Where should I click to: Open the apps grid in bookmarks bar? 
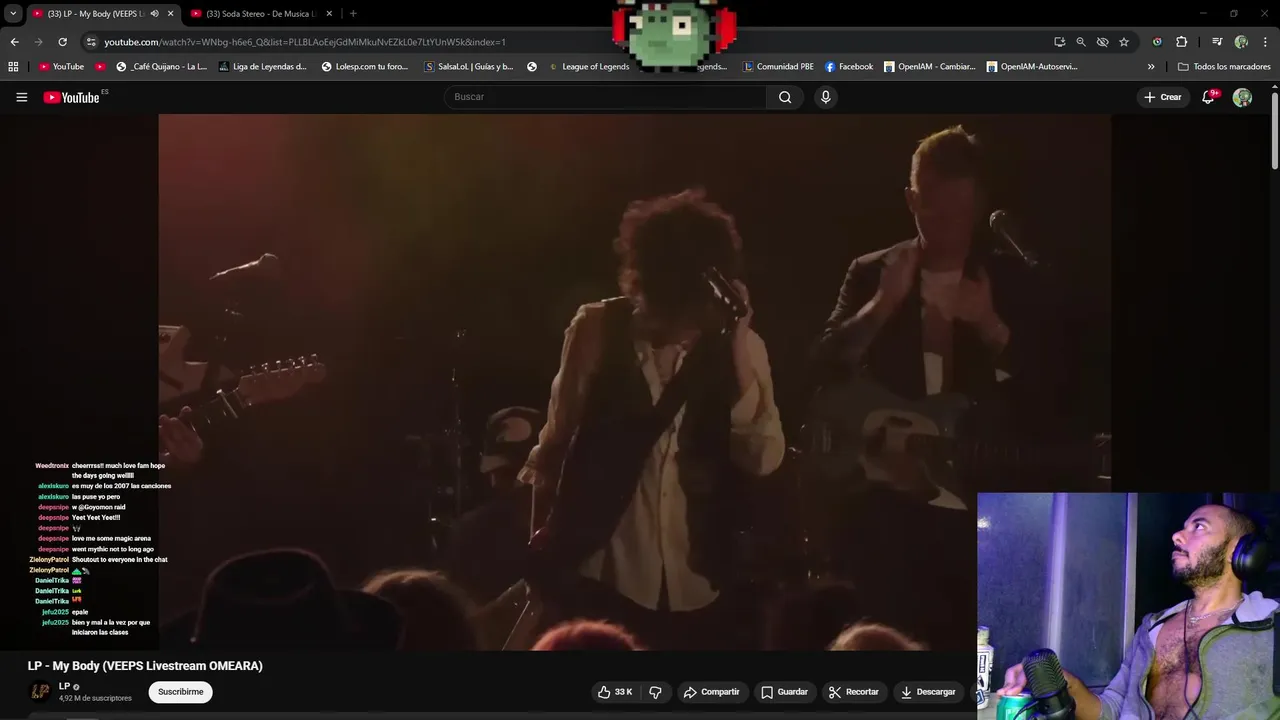coord(13,67)
